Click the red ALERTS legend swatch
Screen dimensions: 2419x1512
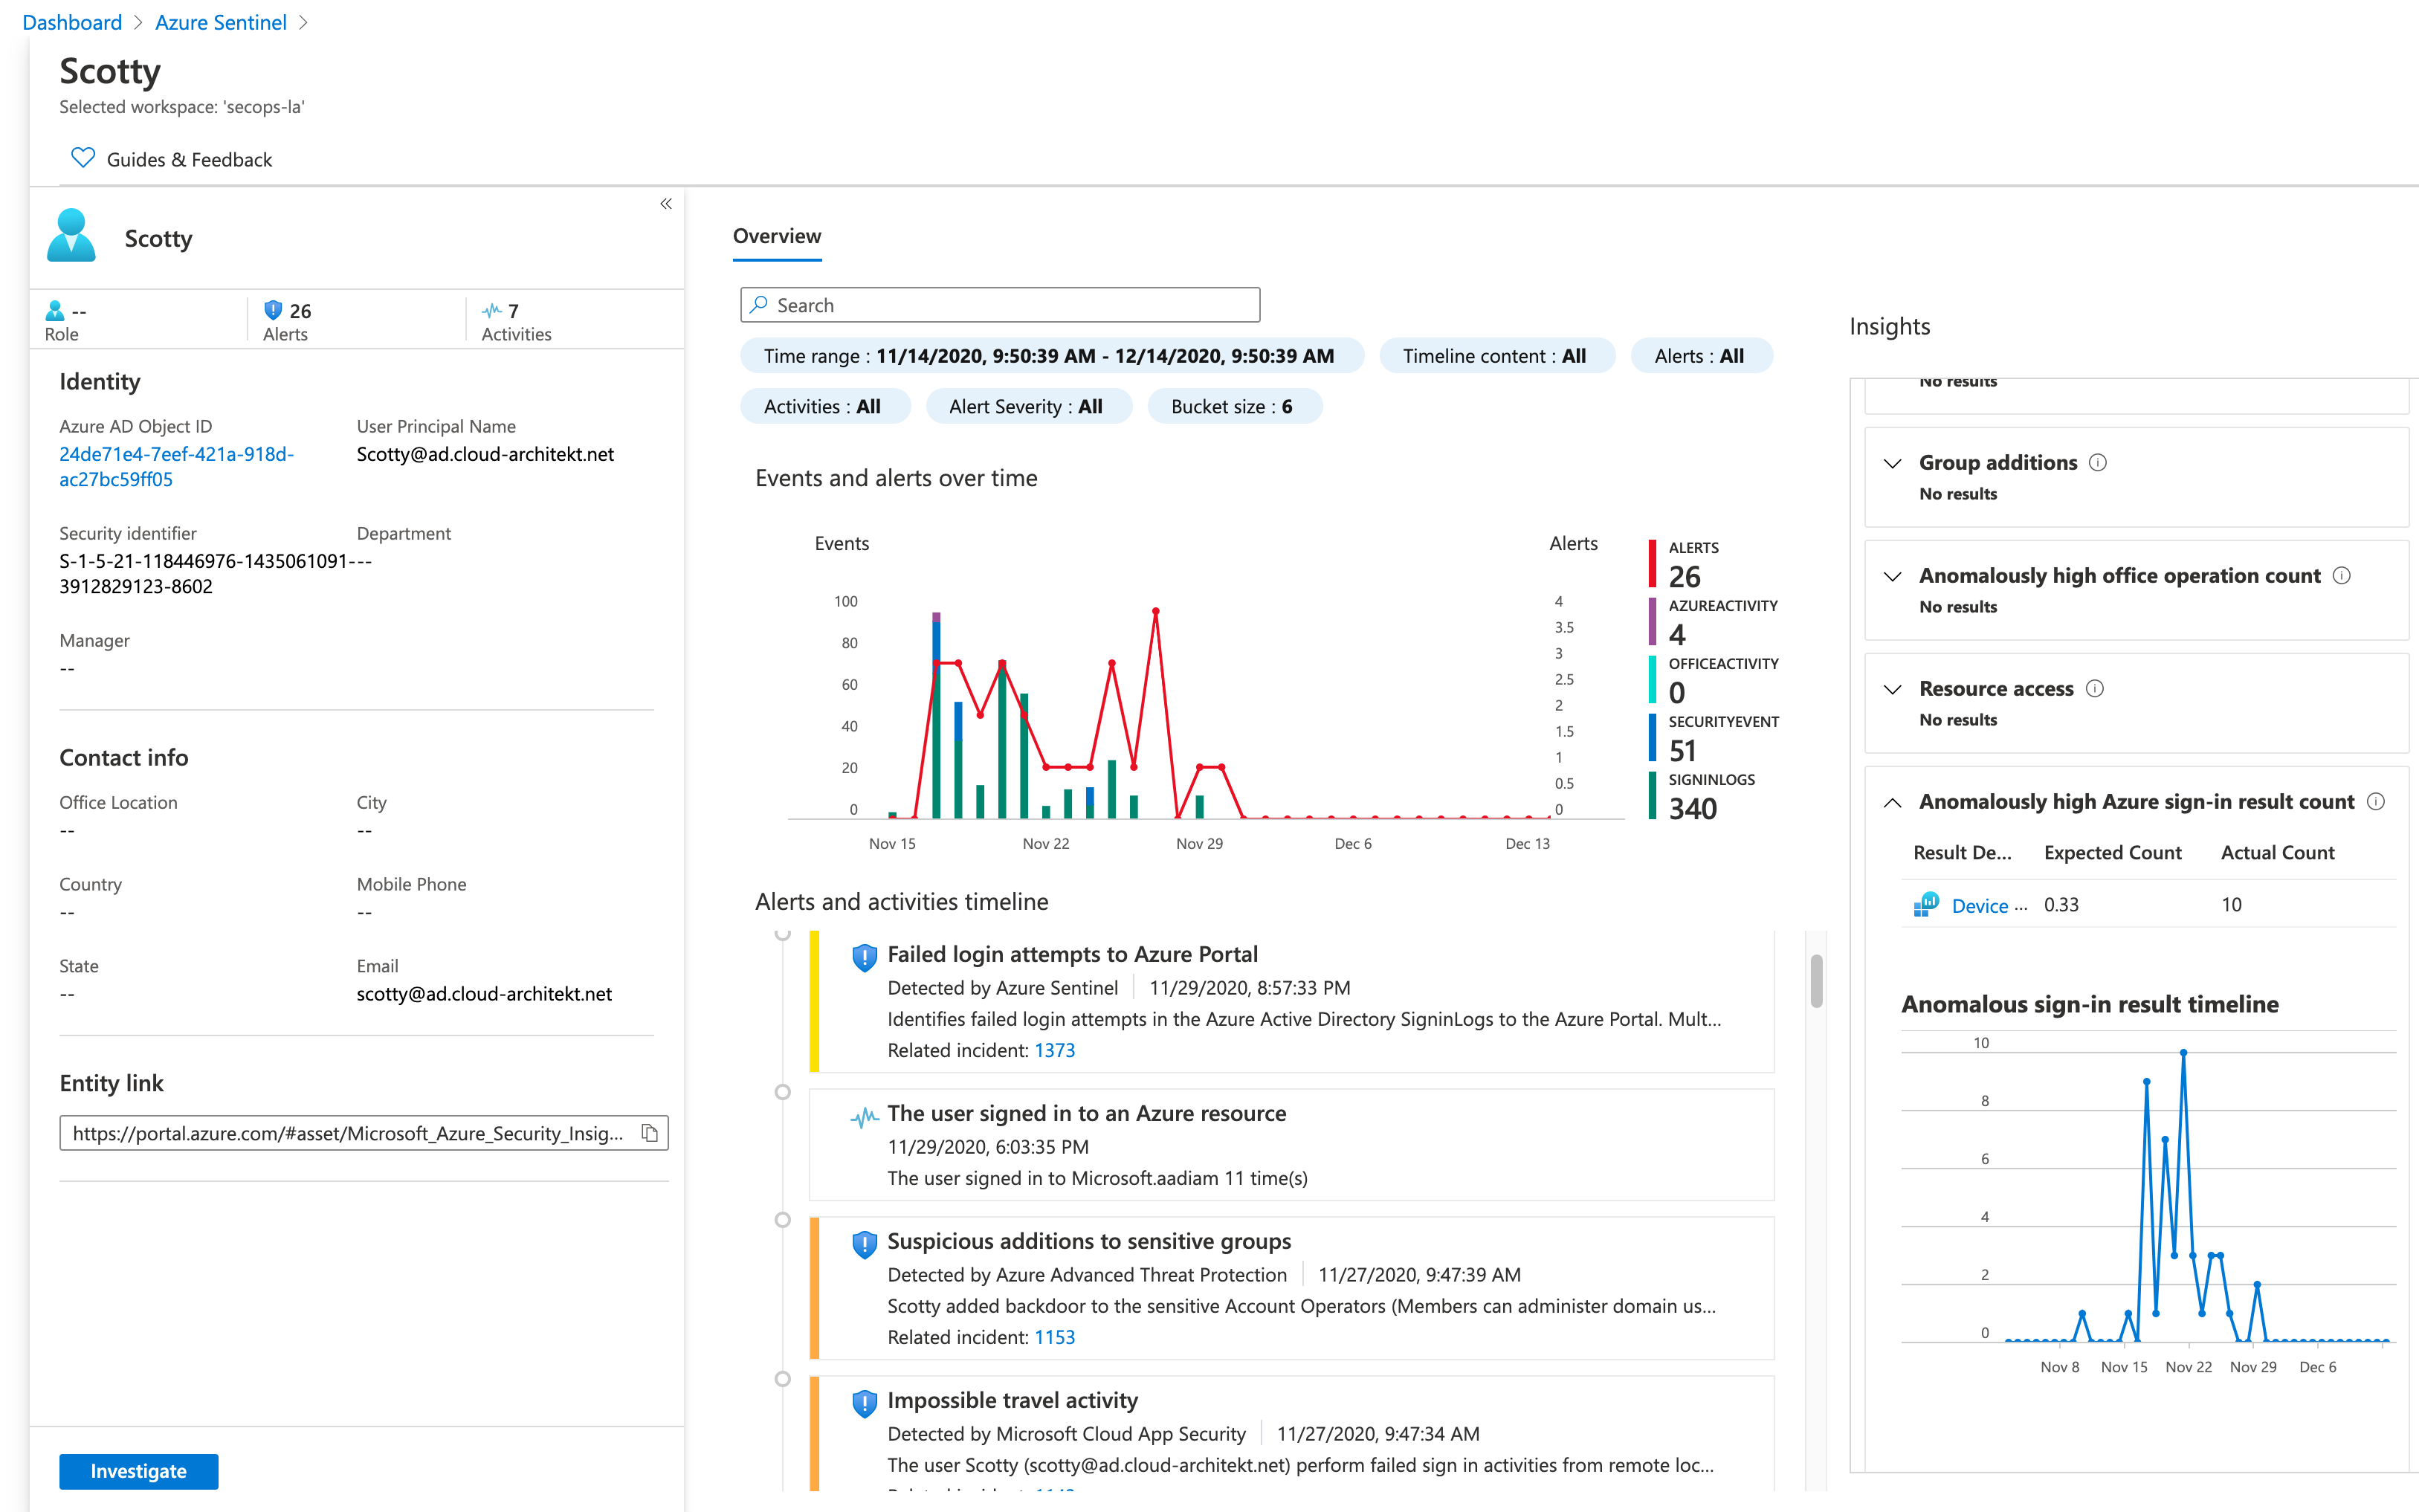[x=1652, y=565]
